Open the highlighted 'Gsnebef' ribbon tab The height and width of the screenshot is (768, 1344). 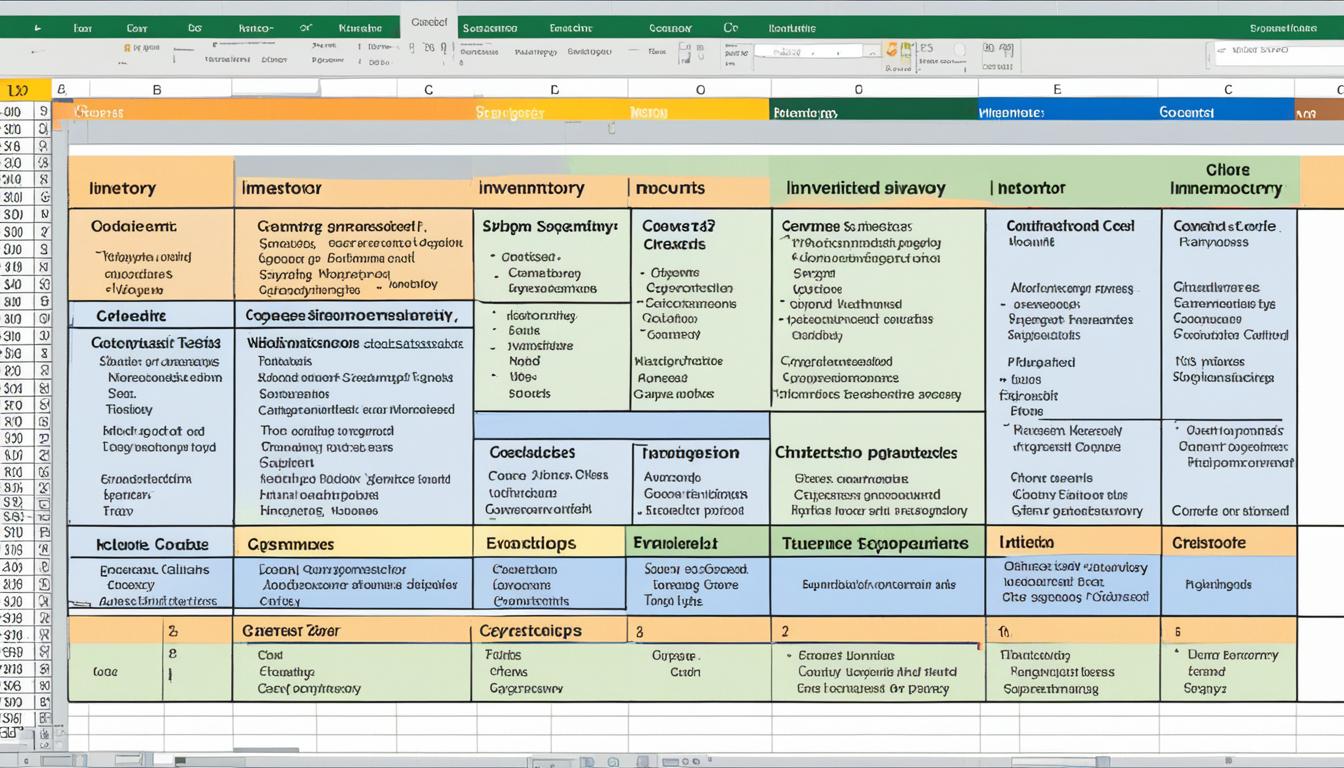(429, 22)
